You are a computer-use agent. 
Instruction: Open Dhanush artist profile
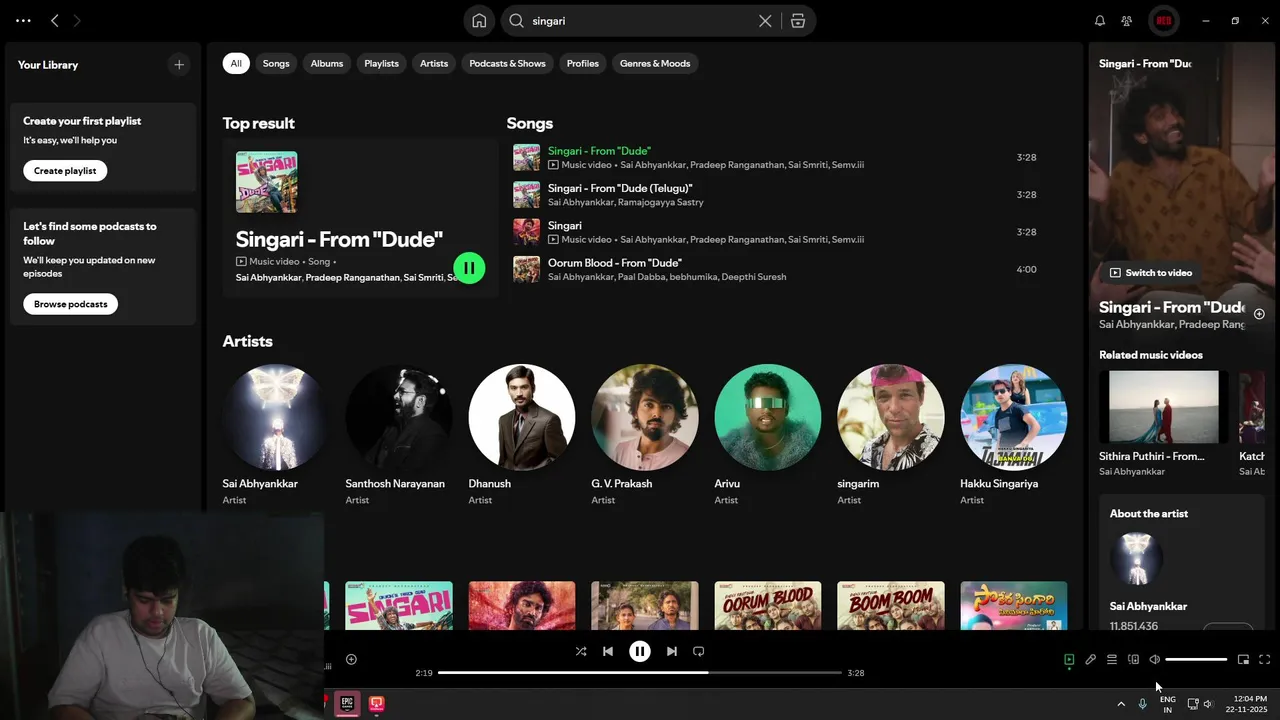[x=522, y=417]
